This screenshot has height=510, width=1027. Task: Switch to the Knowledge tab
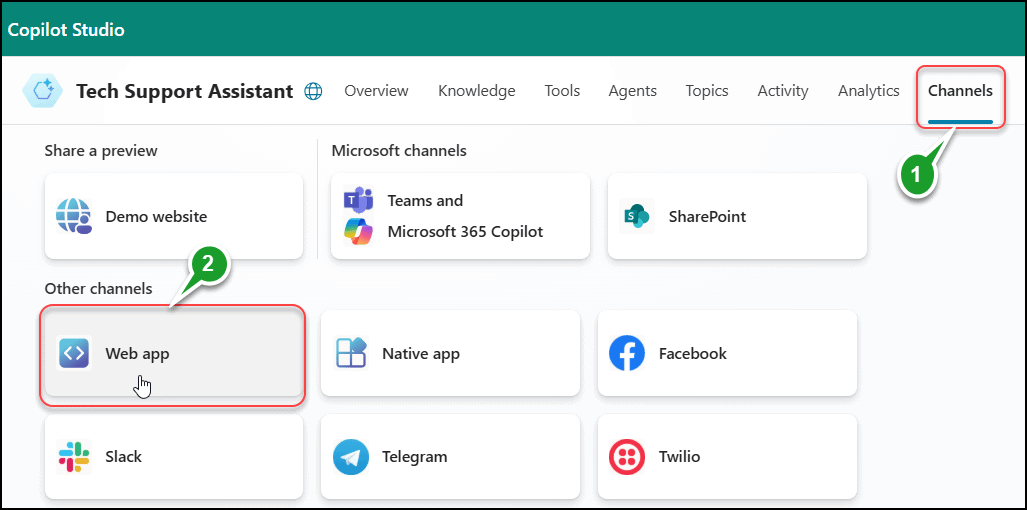476,91
